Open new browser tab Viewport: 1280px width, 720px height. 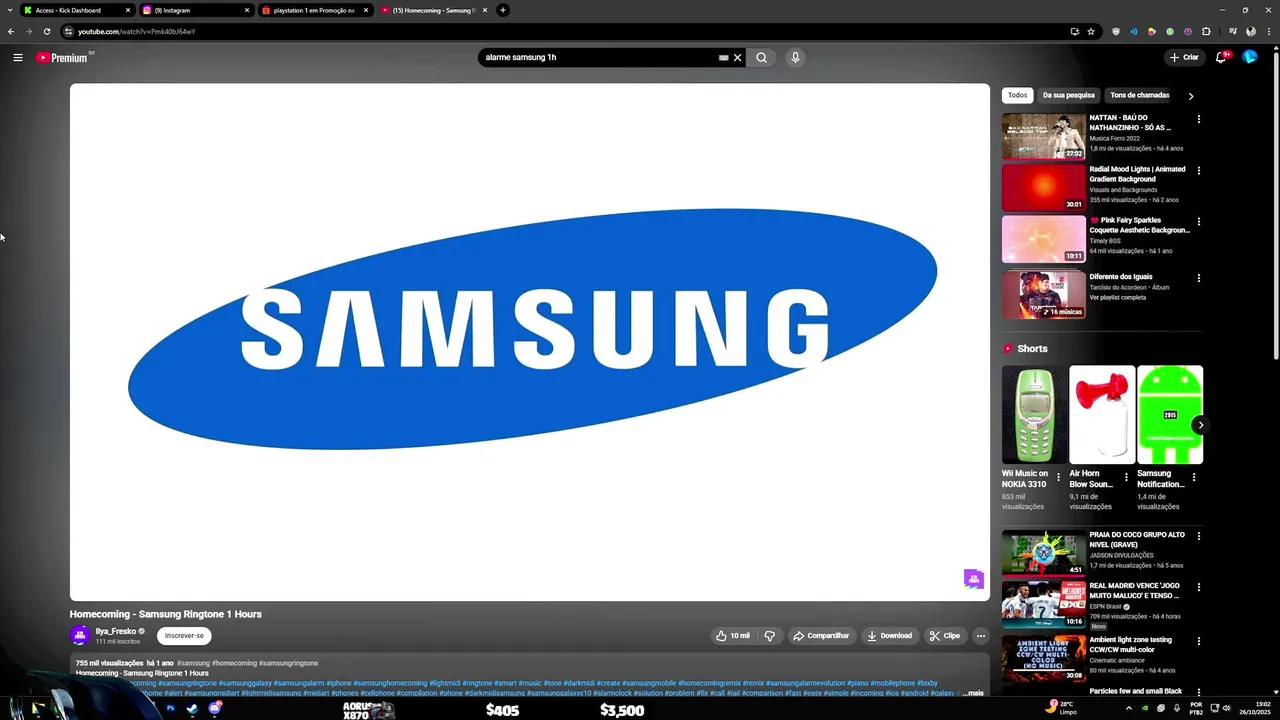tap(503, 10)
